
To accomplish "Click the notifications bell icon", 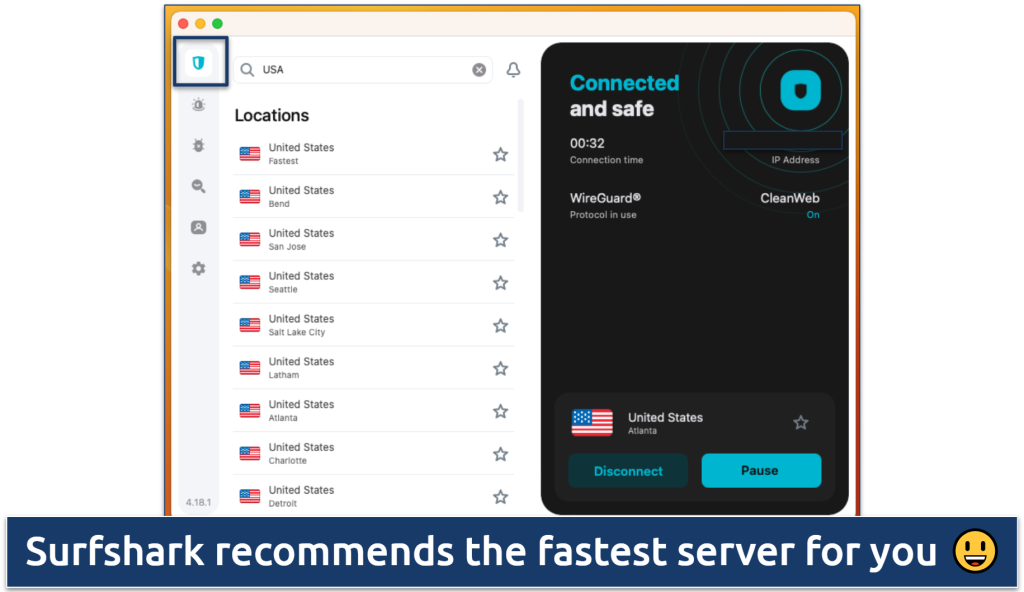I will coord(513,69).
